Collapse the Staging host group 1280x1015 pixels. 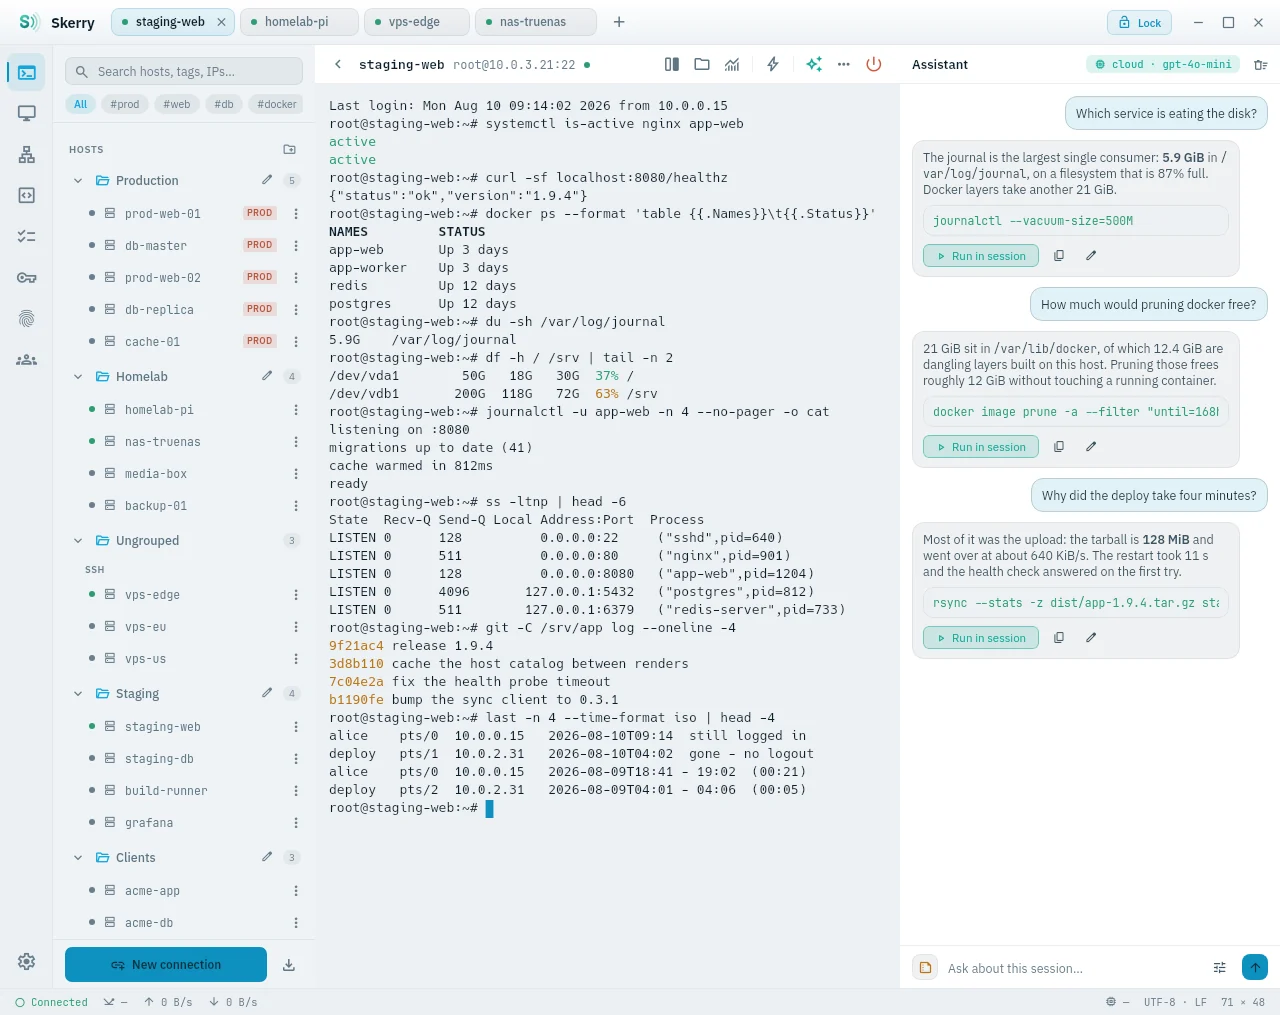78,694
